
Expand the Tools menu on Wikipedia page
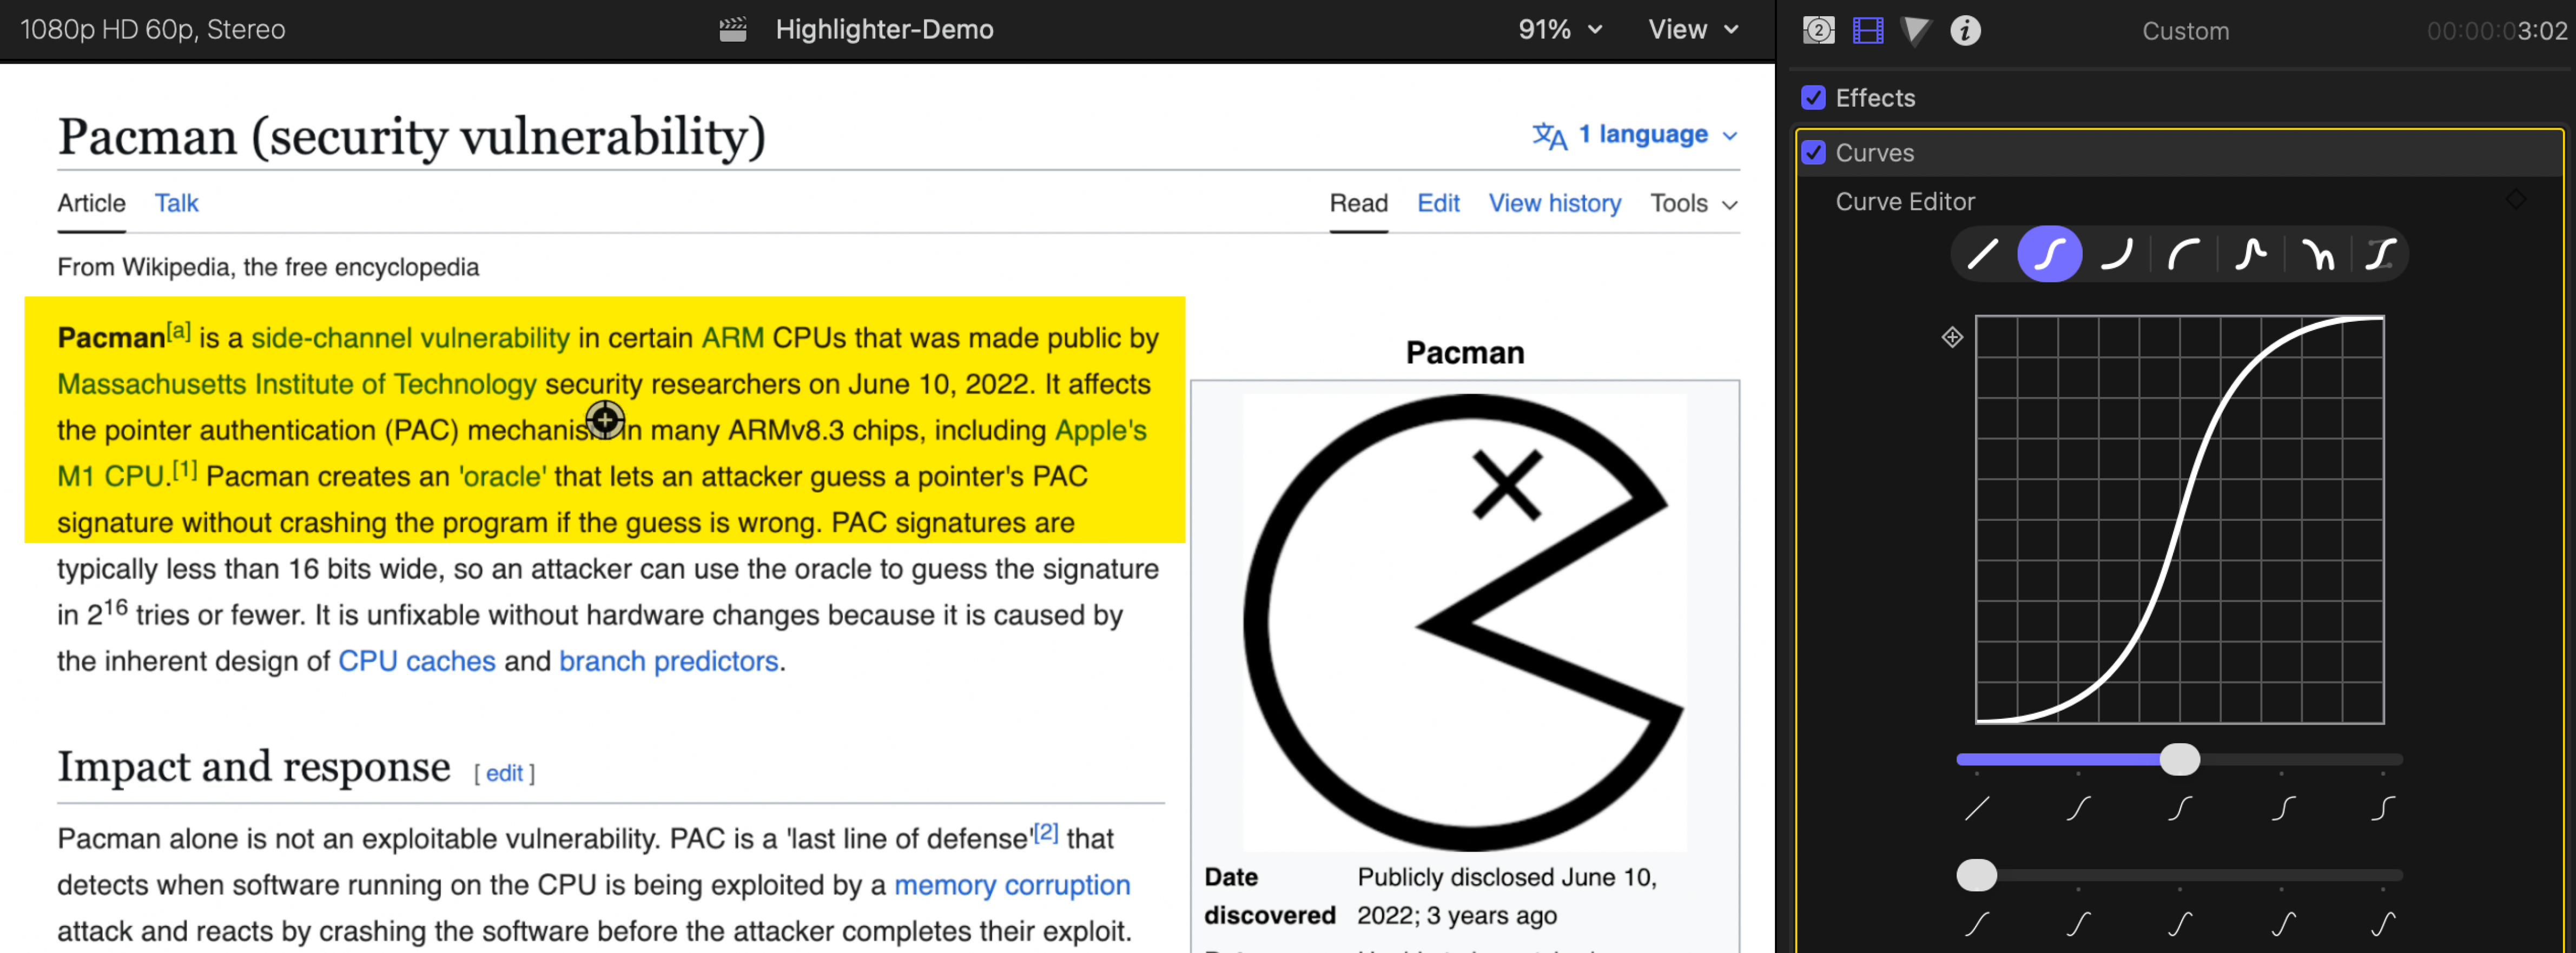[x=1693, y=203]
